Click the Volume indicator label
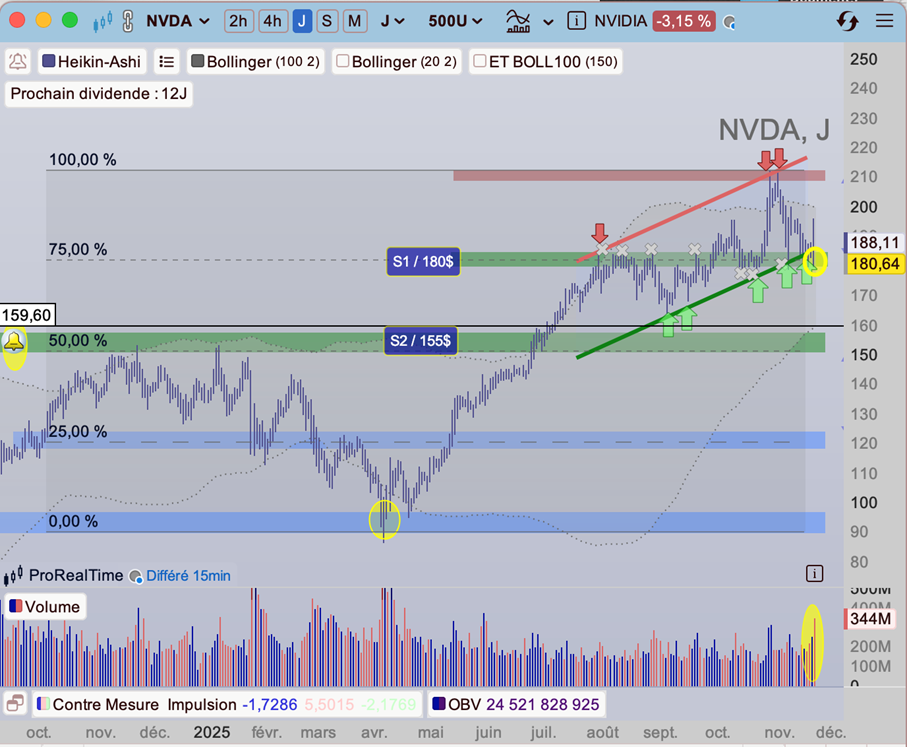The height and width of the screenshot is (747, 907). [x=52, y=606]
